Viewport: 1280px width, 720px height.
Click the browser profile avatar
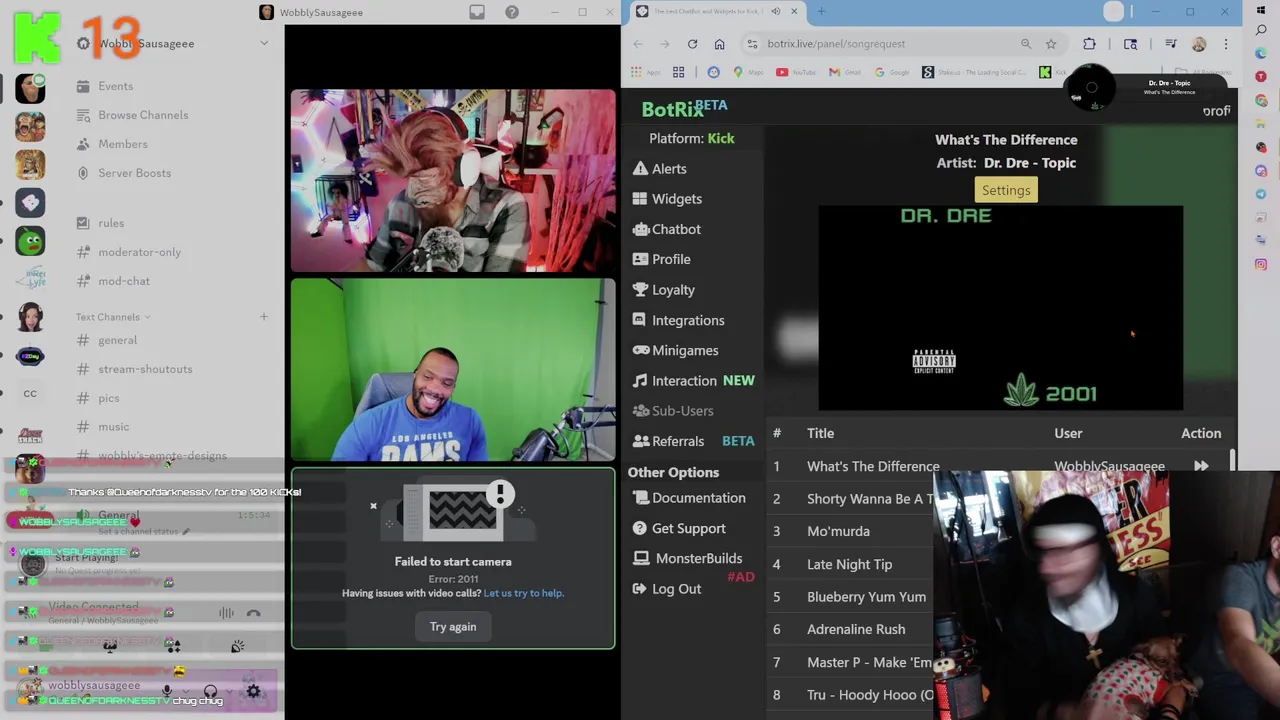point(1199,44)
